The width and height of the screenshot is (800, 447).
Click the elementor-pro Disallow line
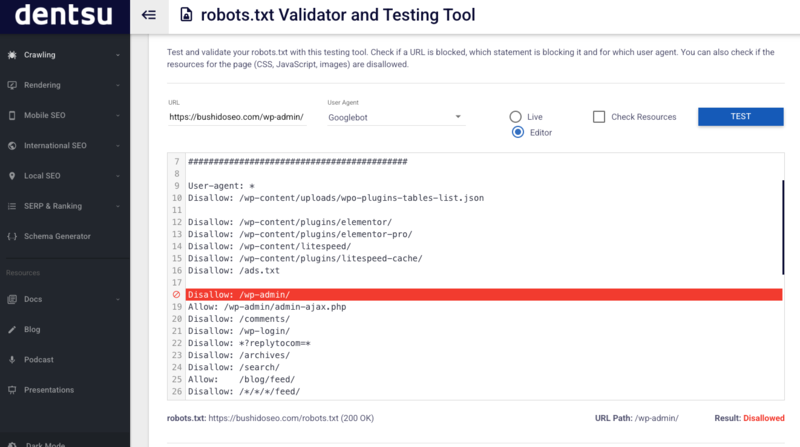point(300,234)
